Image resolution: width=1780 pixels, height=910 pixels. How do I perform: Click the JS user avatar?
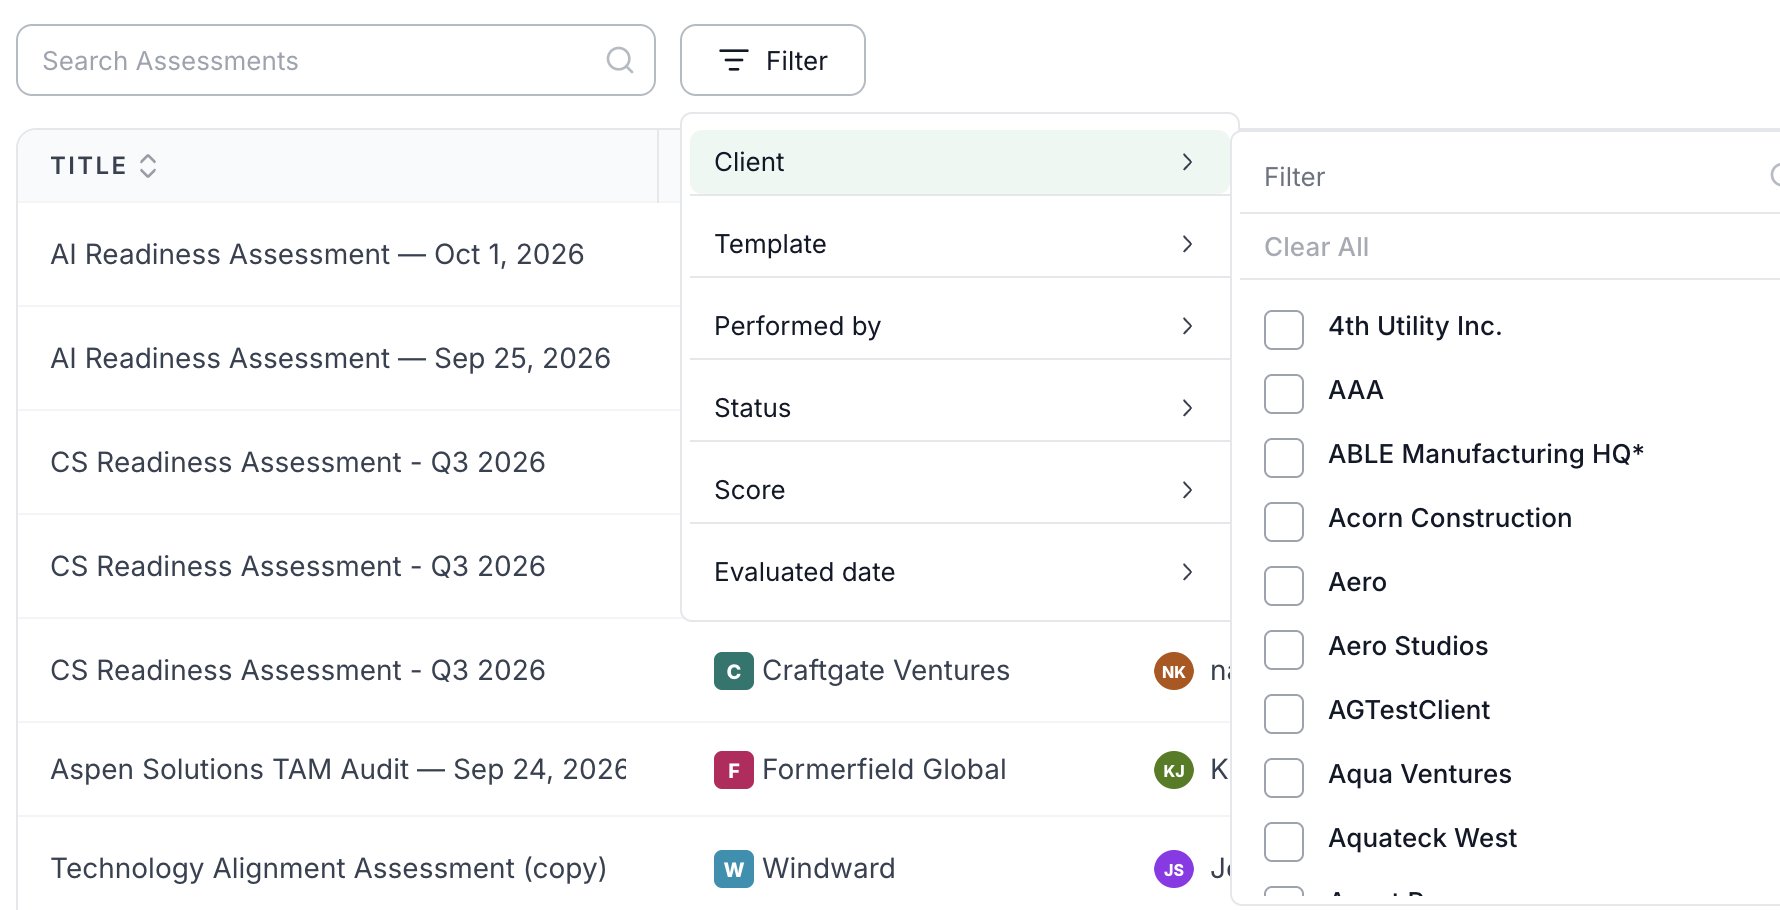[1174, 869]
